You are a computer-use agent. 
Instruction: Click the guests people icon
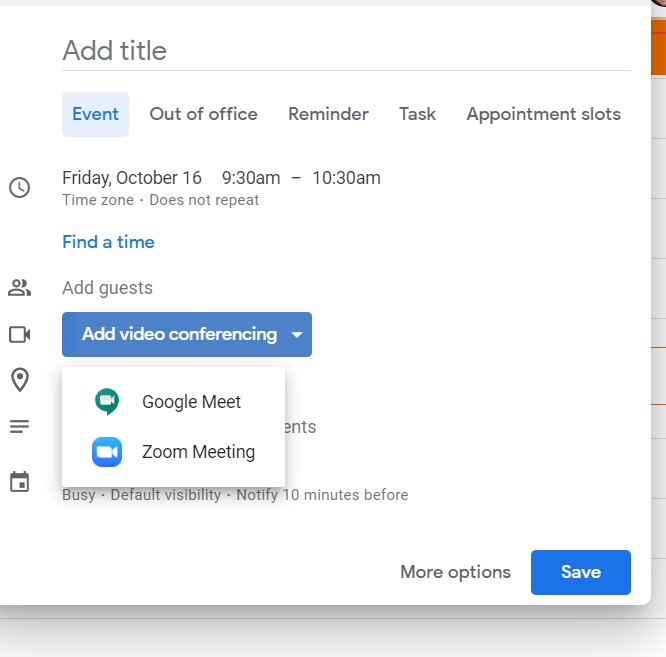19,288
